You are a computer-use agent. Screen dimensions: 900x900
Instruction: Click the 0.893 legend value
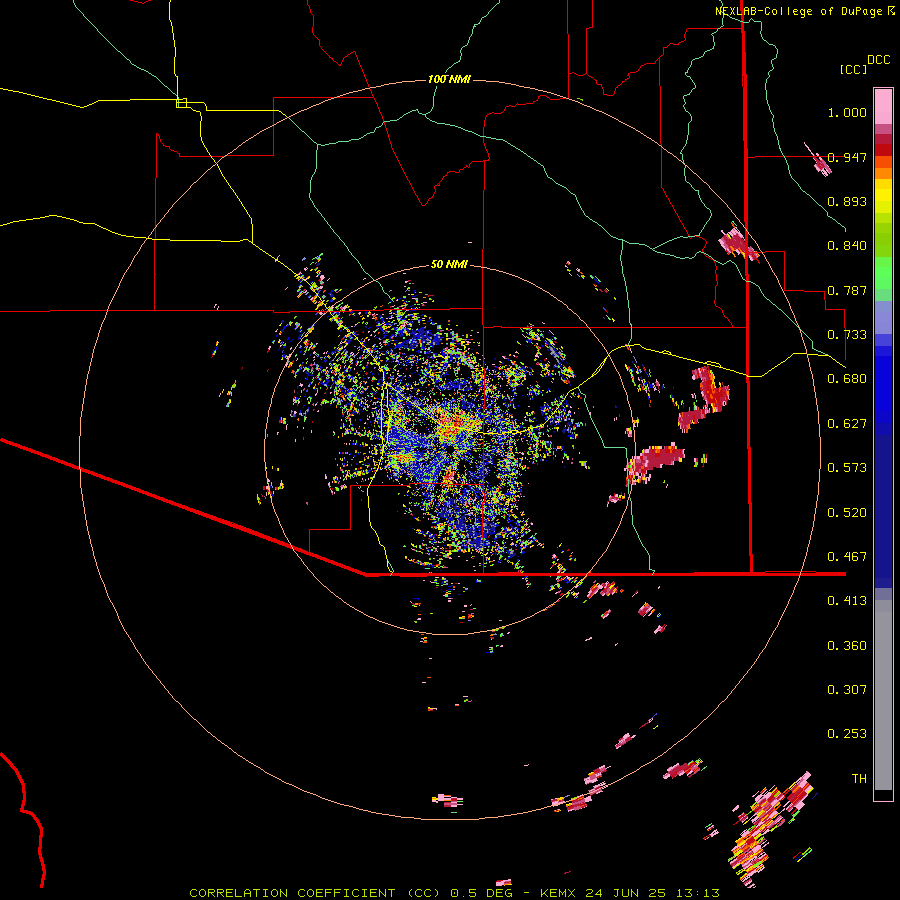click(847, 201)
